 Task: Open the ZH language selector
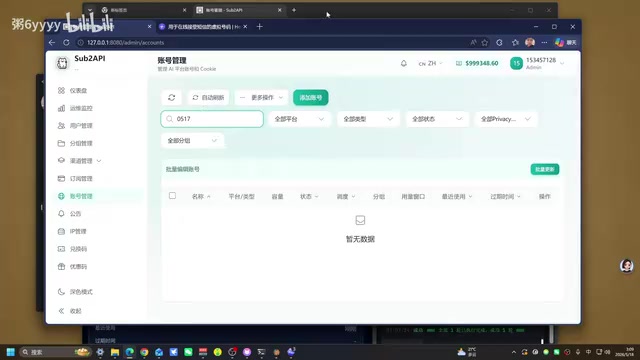coord(430,63)
